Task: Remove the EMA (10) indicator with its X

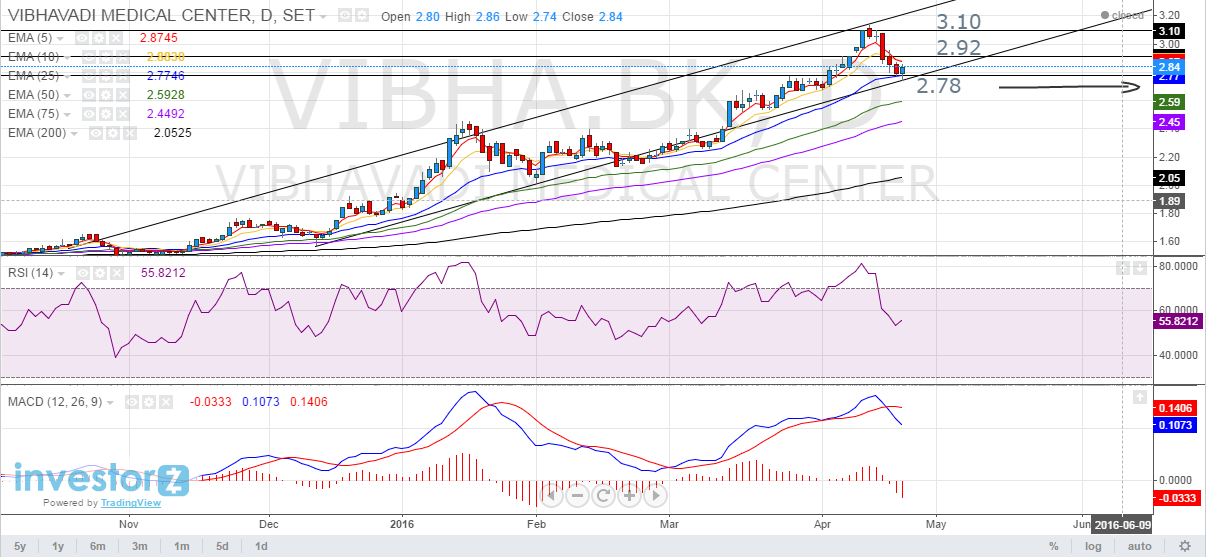Action: [x=123, y=57]
